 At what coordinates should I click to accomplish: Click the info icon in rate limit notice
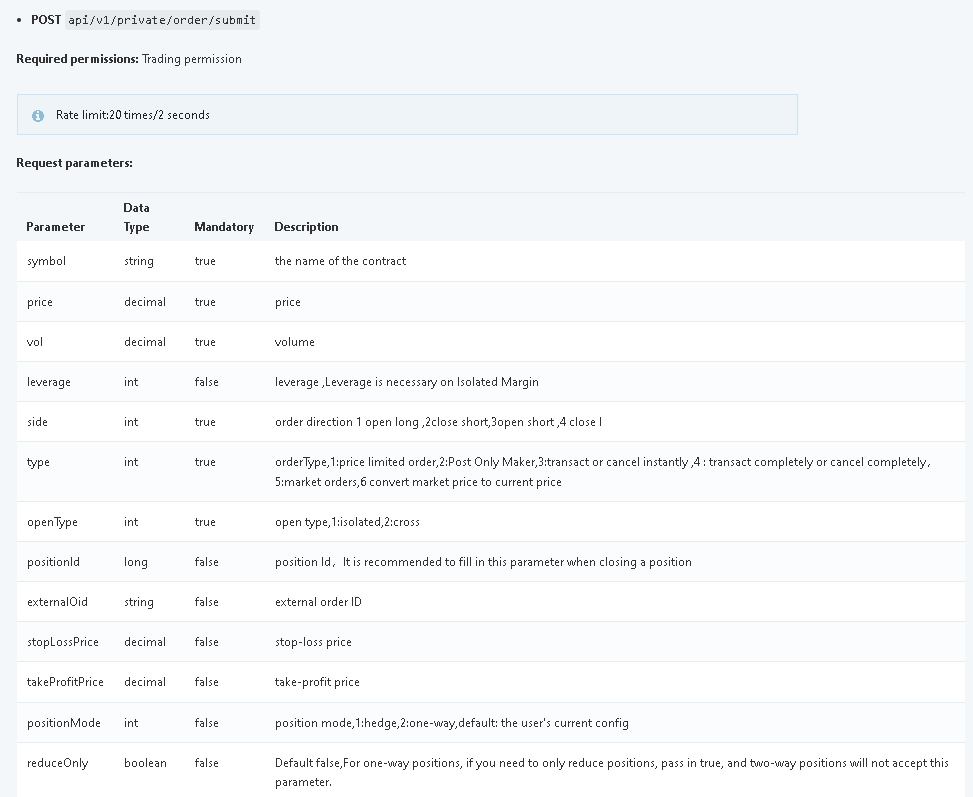click(x=38, y=116)
